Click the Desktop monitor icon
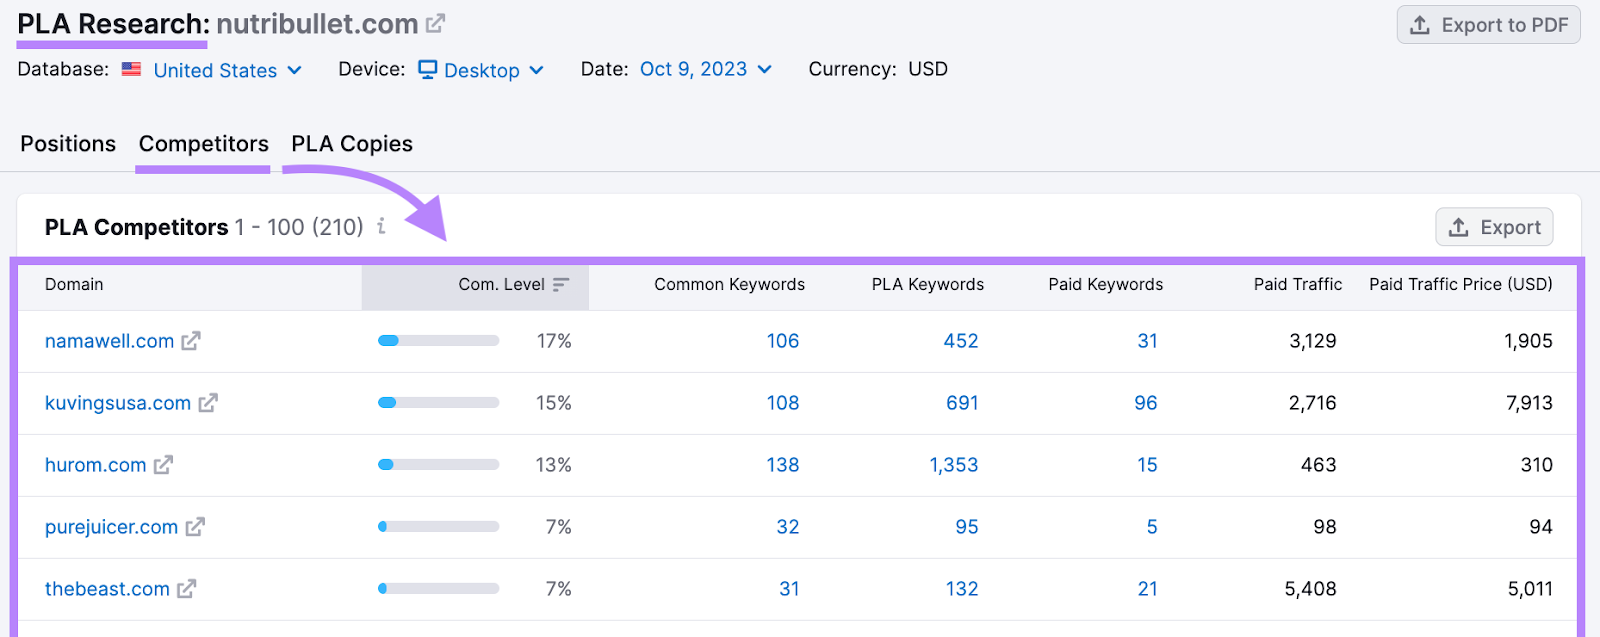Viewport: 1600px width, 637px height. pyautogui.click(x=428, y=69)
